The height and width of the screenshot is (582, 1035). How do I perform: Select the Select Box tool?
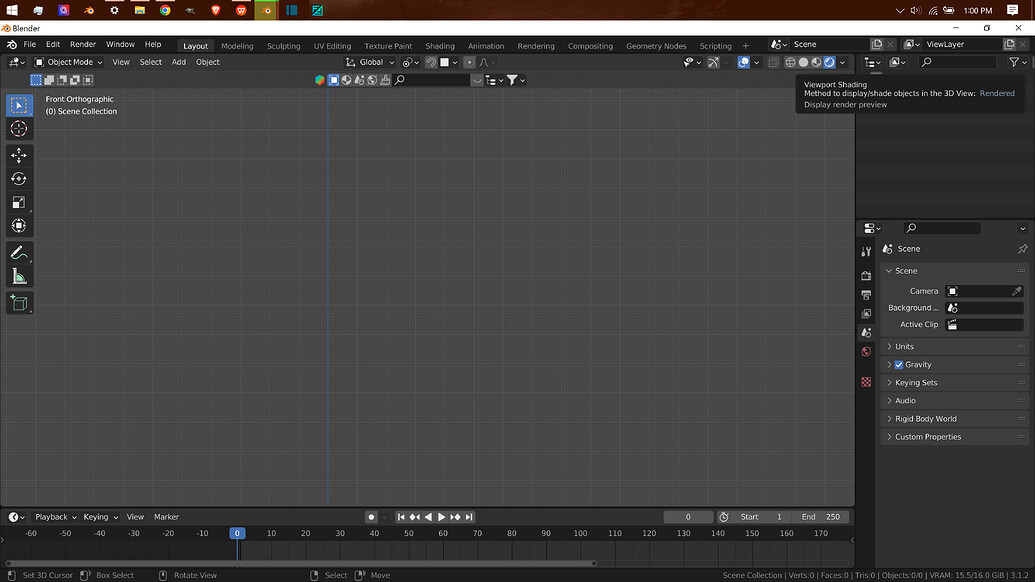[x=19, y=105]
